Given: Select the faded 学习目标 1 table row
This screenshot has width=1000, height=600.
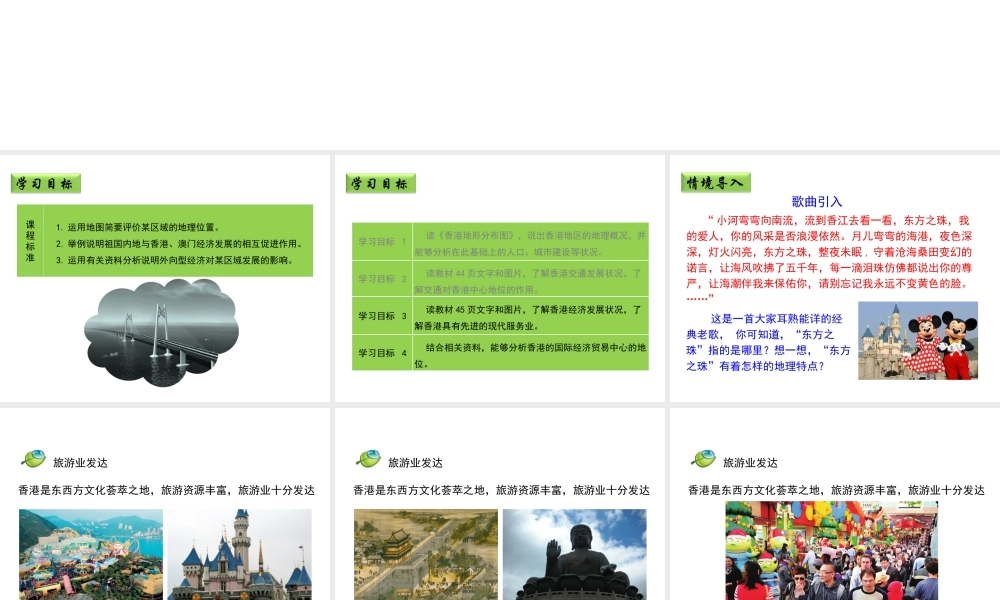Looking at the screenshot, I should [500, 241].
